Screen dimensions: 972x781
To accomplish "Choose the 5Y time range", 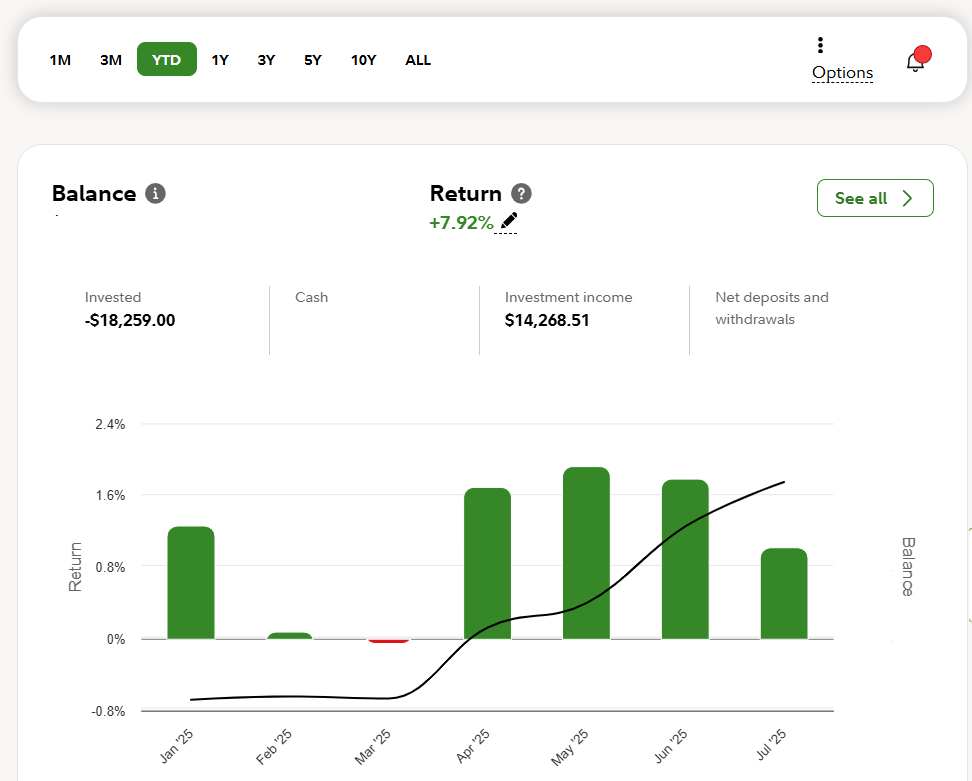I will [x=313, y=60].
